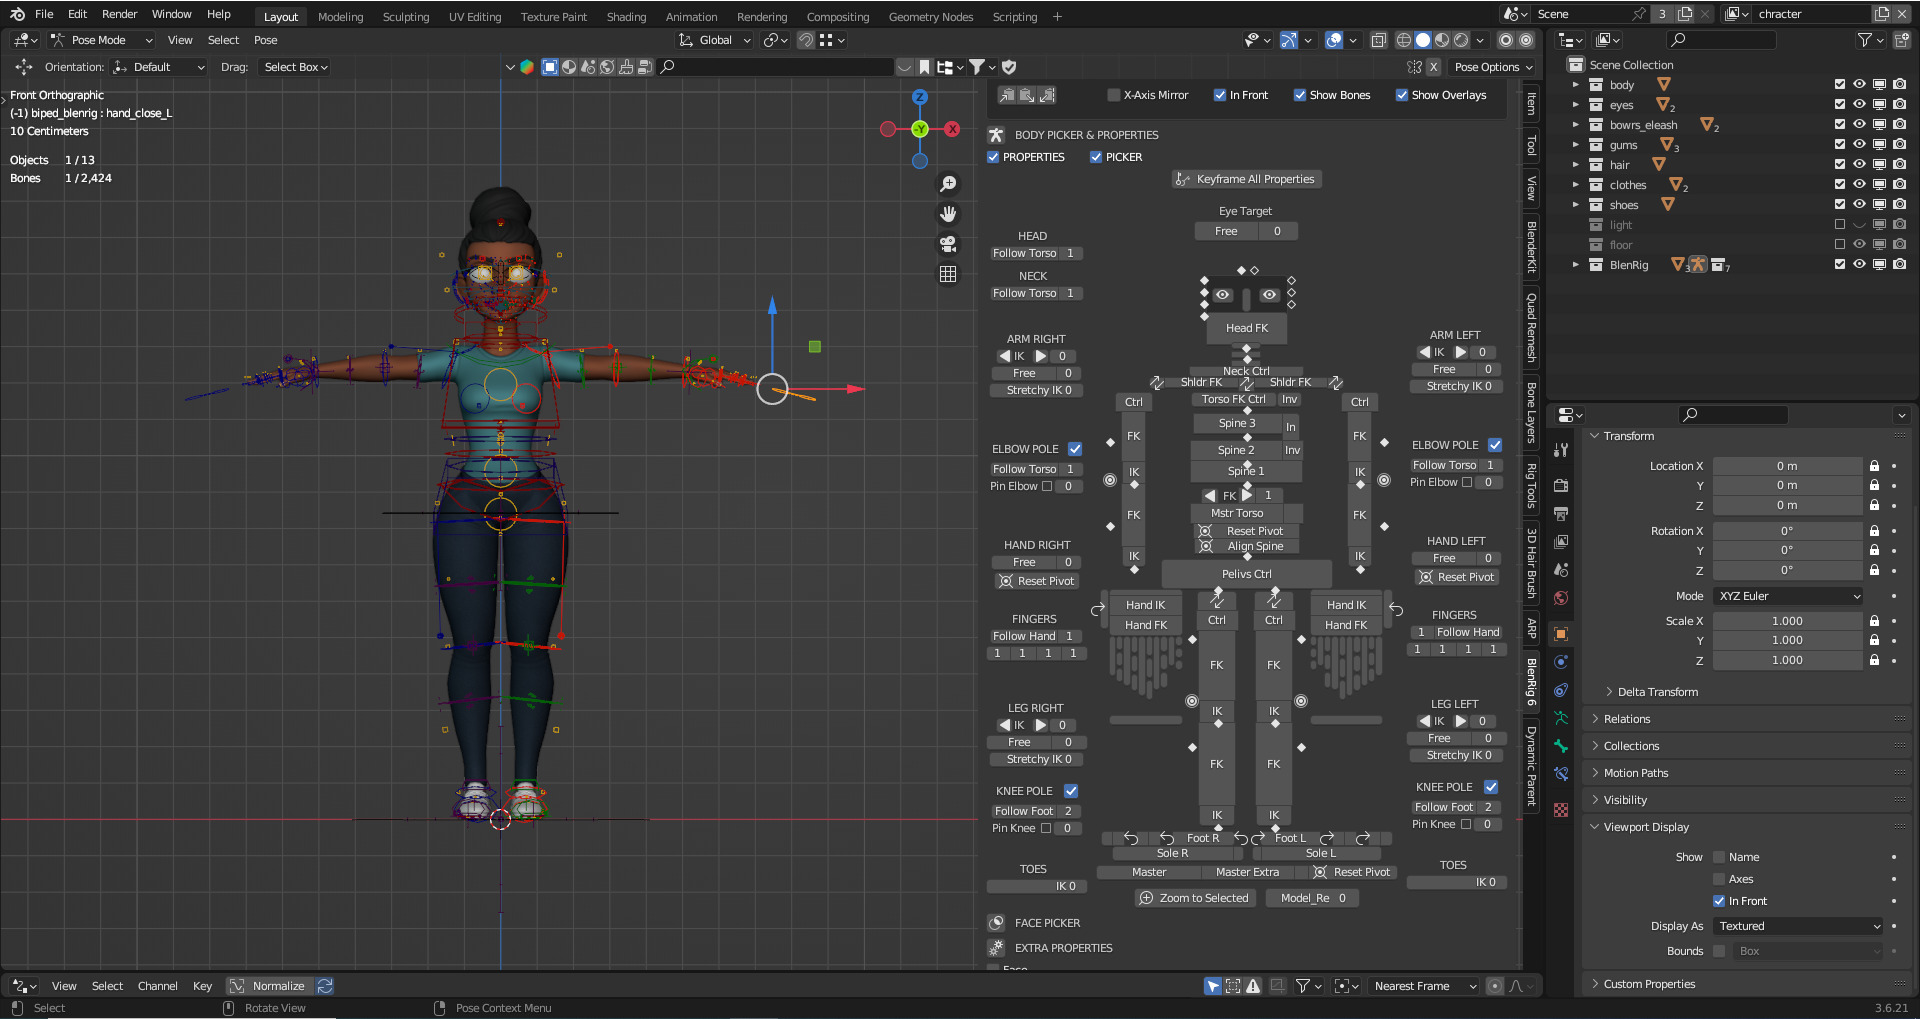Image resolution: width=1920 pixels, height=1019 pixels.
Task: Select solid viewport shading sphere
Action: pyautogui.click(x=1423, y=40)
